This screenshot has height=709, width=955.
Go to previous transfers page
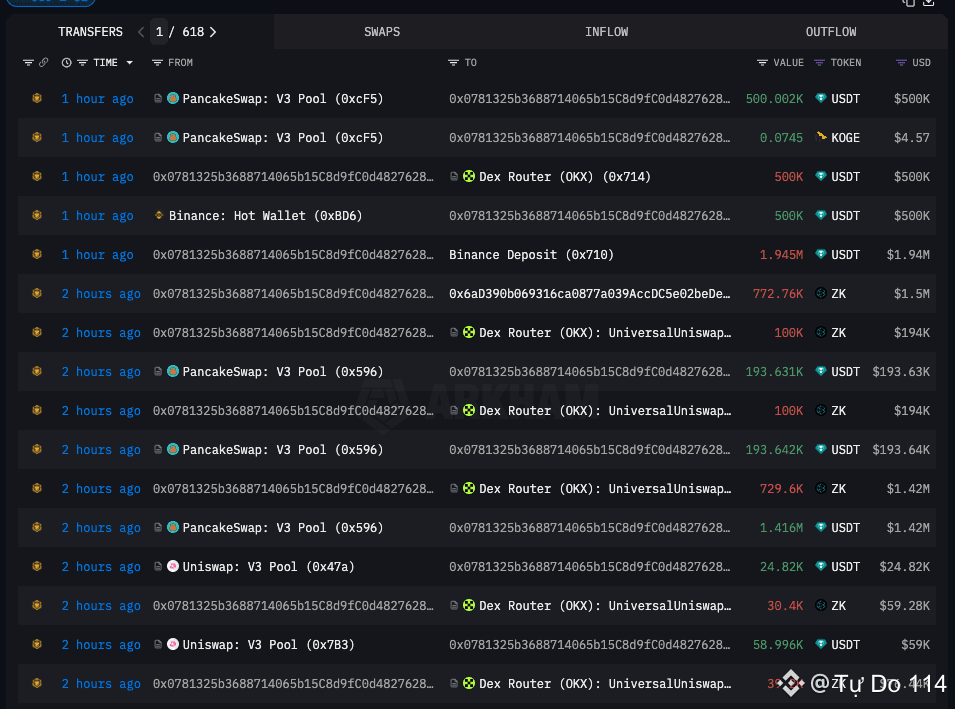coord(141,32)
